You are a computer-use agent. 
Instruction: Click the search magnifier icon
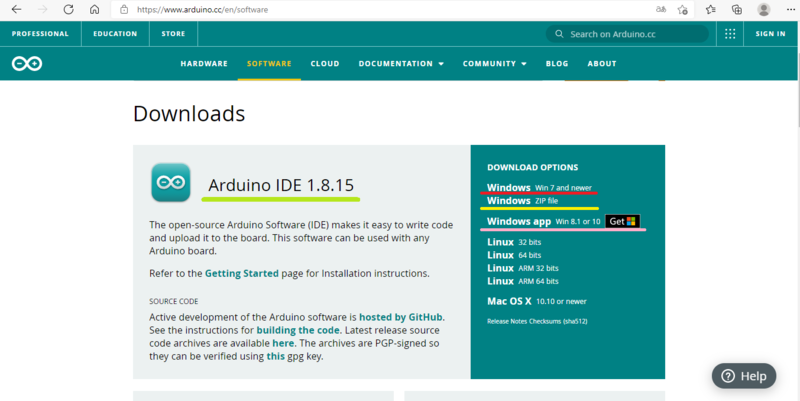click(559, 34)
